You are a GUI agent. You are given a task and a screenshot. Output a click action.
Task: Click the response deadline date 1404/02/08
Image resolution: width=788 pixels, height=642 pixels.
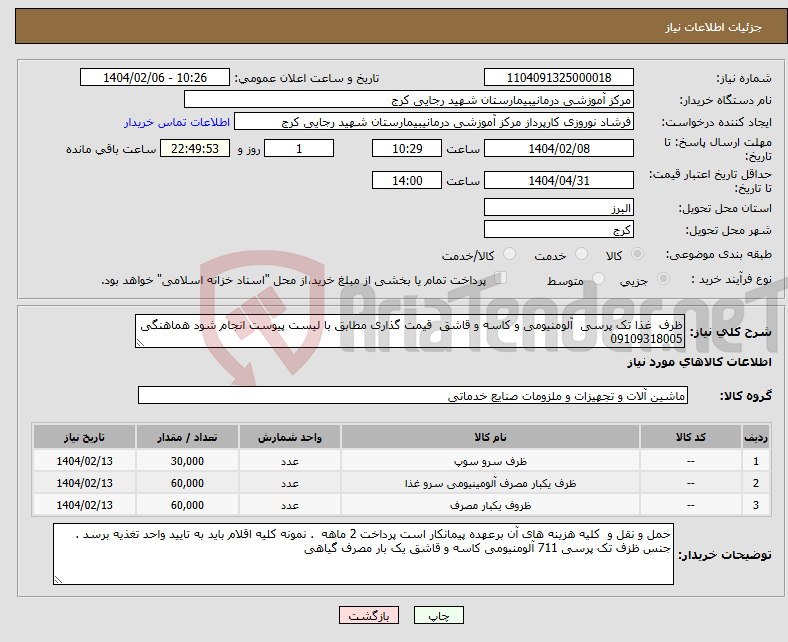click(x=559, y=148)
